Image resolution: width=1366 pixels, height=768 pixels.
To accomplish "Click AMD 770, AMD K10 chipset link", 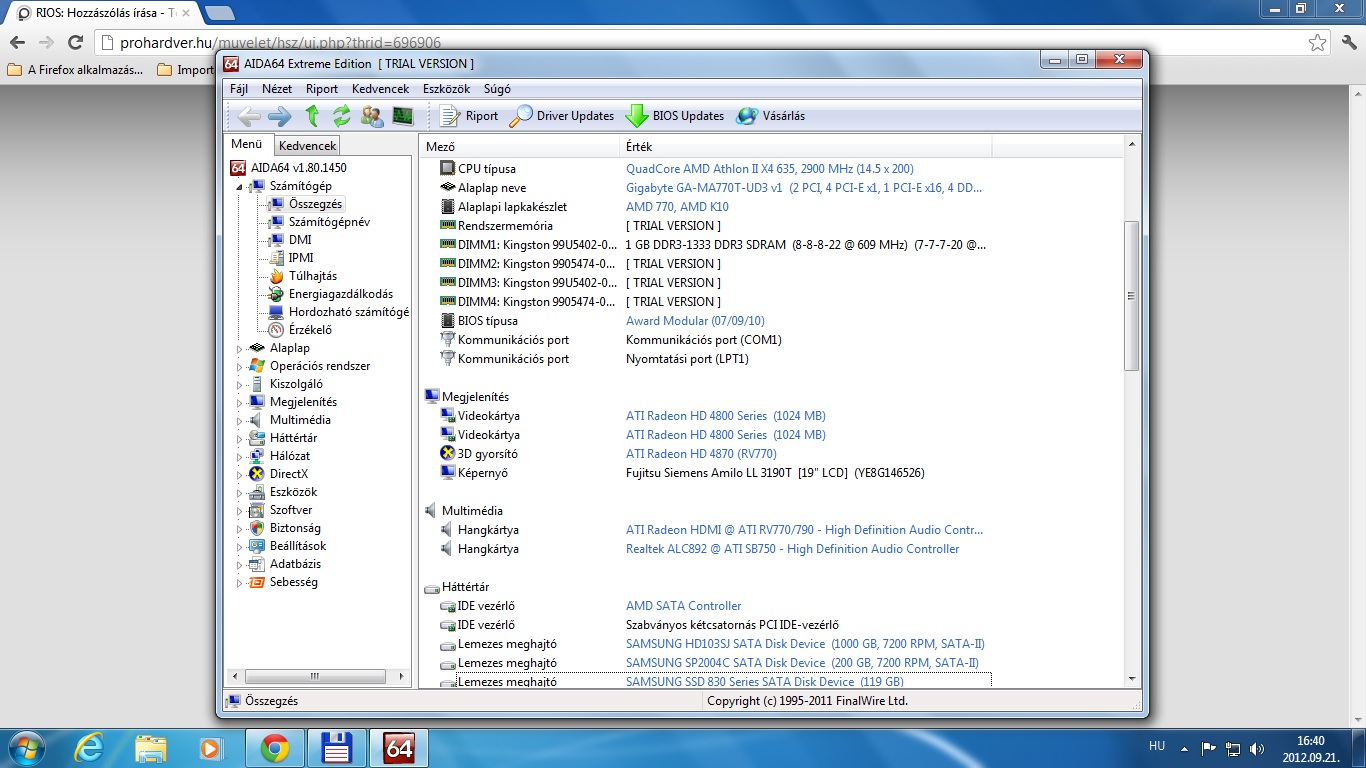I will pyautogui.click(x=677, y=207).
